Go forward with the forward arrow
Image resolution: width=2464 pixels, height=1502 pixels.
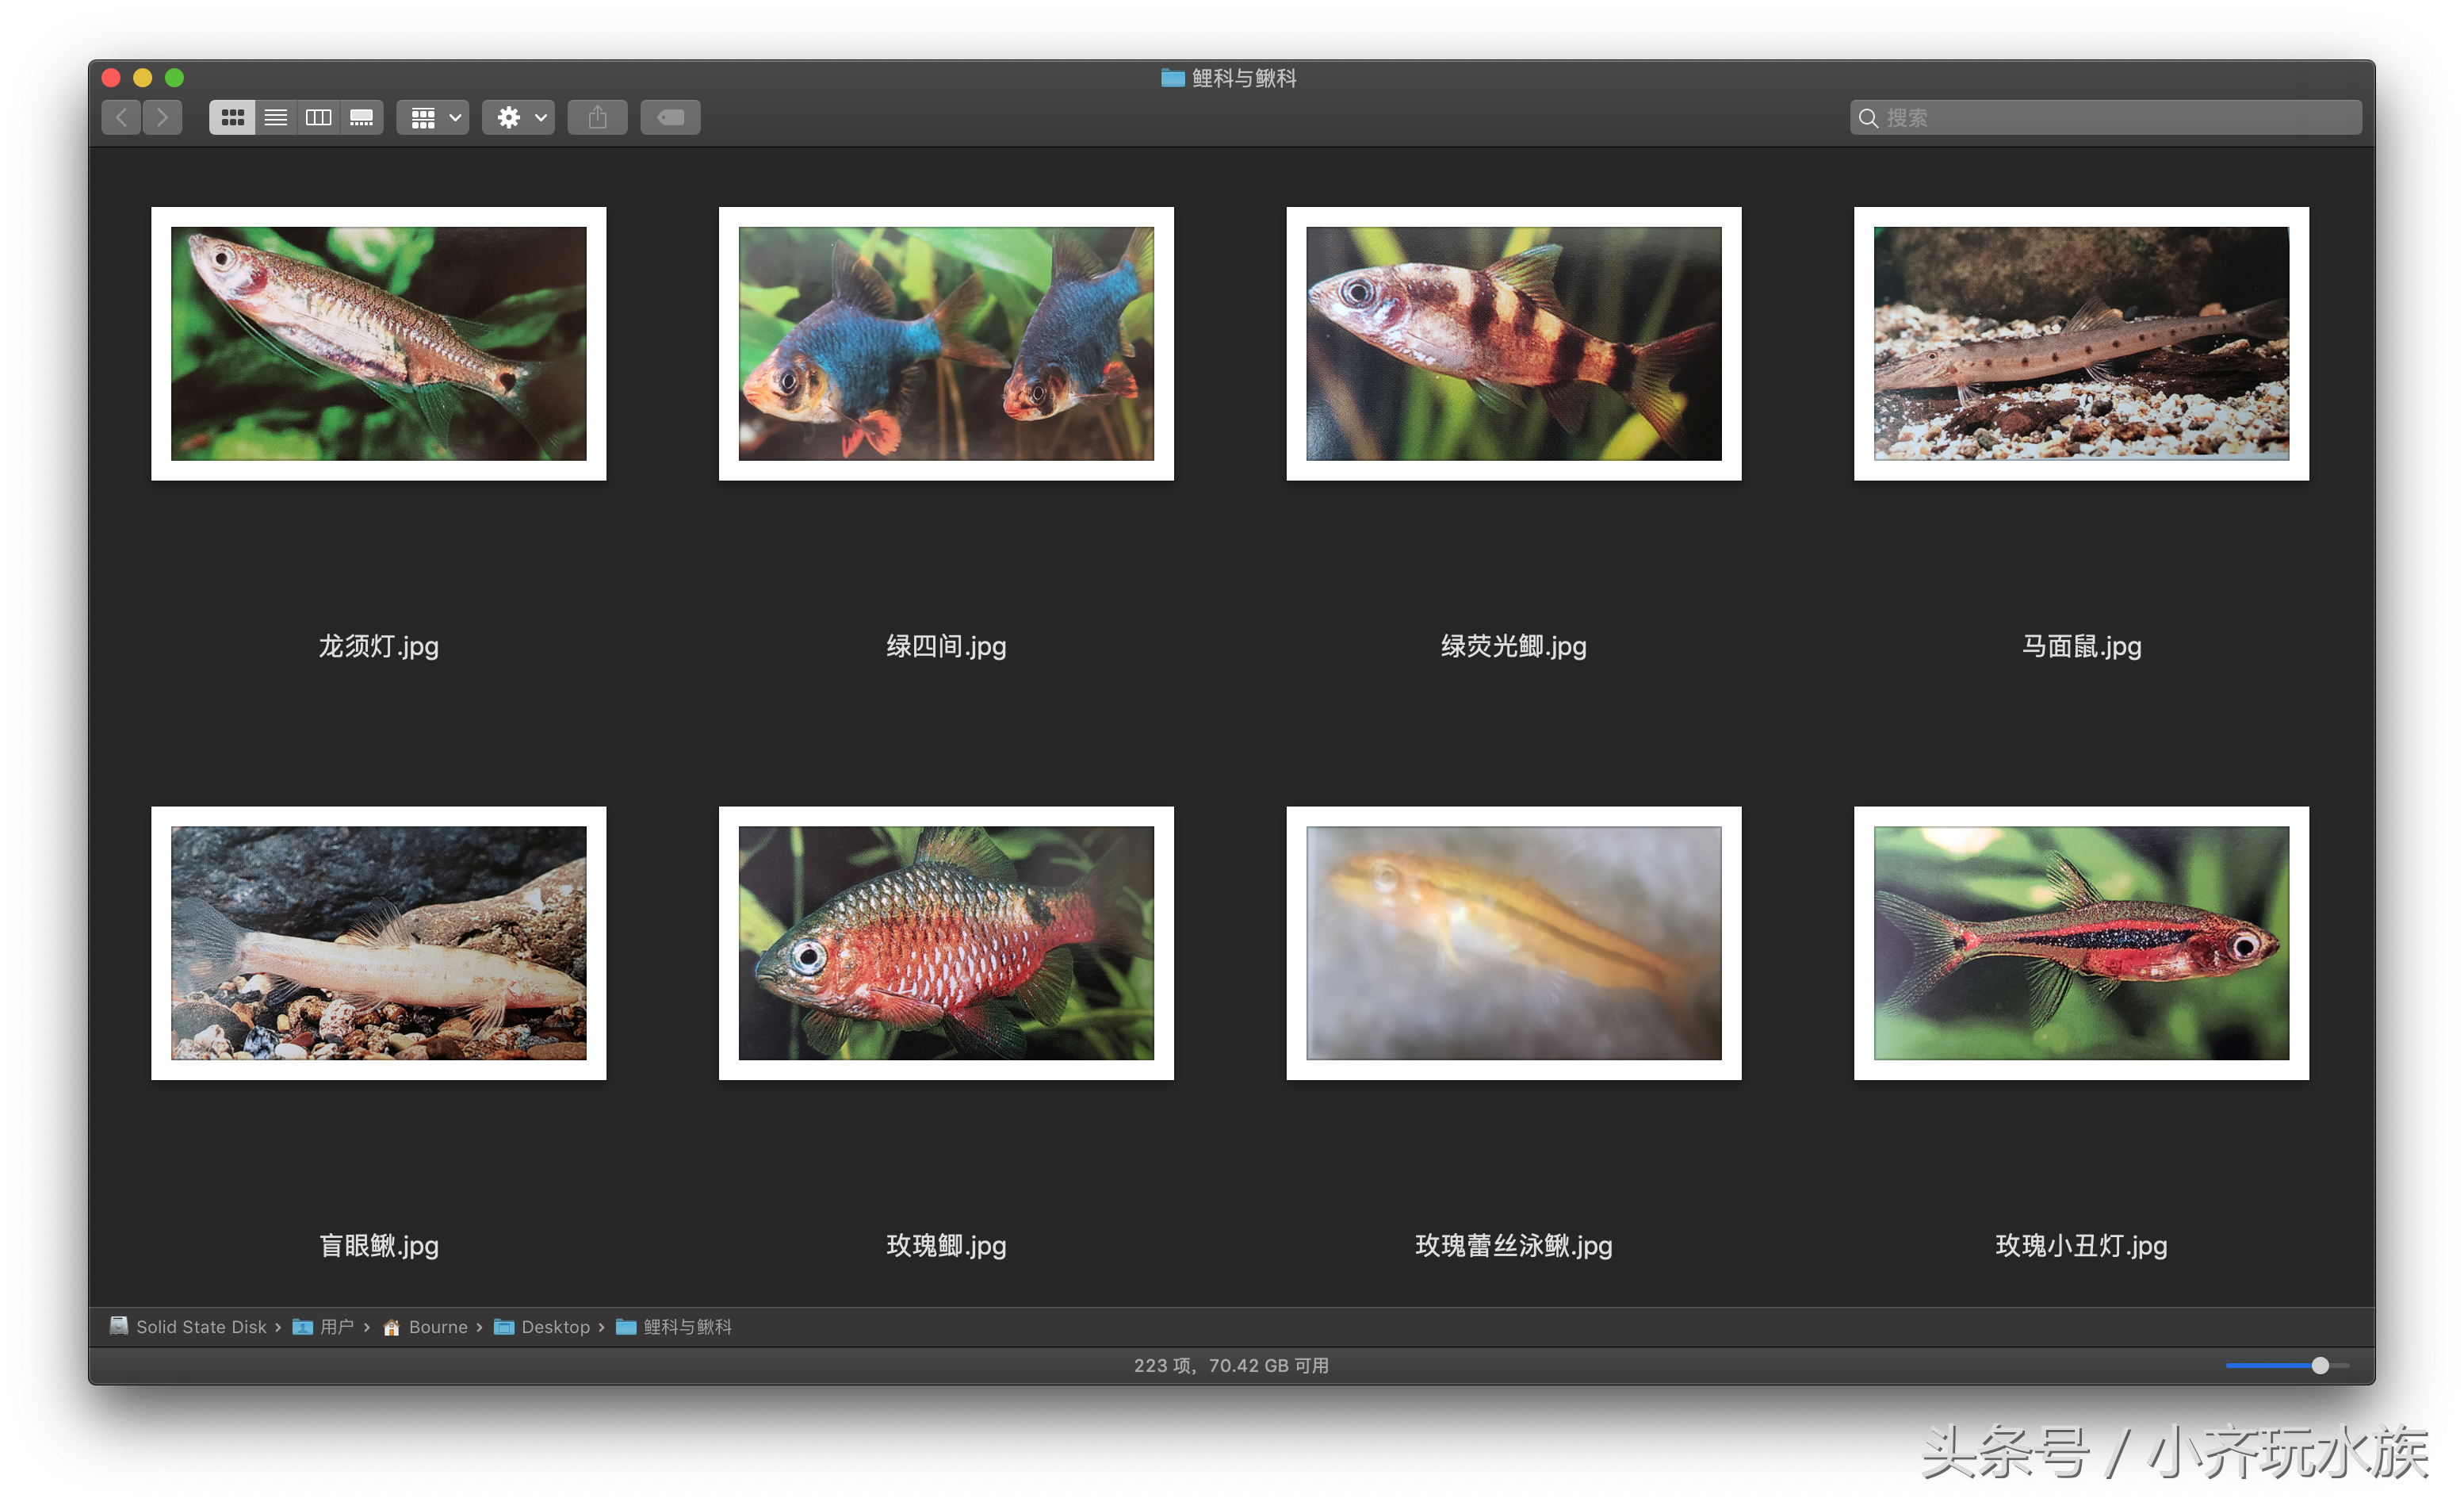coord(162,118)
